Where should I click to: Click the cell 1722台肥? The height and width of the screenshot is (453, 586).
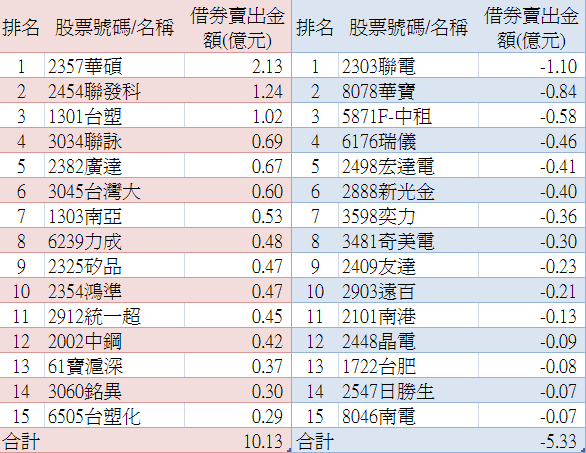tap(408, 366)
